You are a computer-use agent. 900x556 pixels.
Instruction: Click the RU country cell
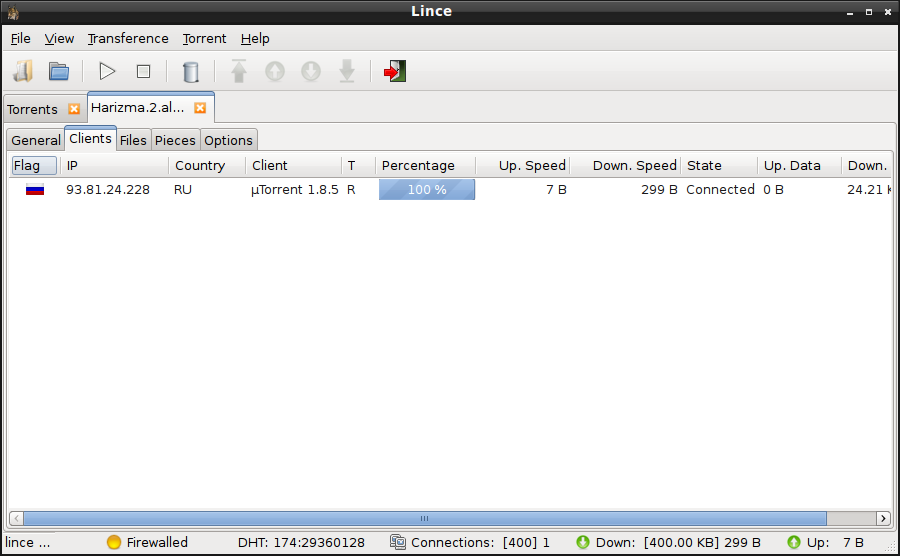(183, 190)
